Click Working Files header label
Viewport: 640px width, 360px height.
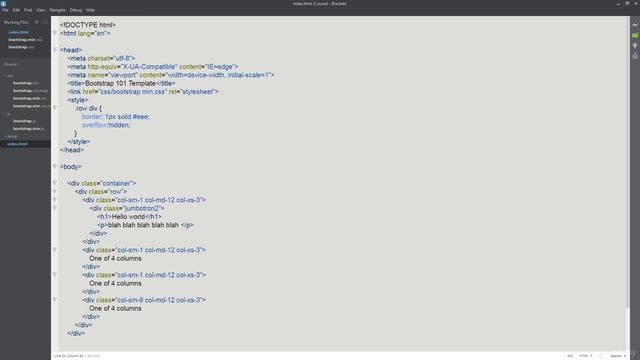[x=16, y=22]
